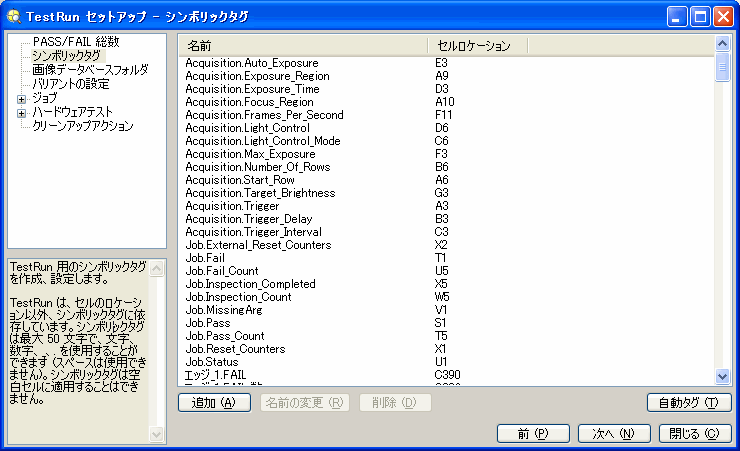Sort list by 名前 column header
740x451 pixels.
point(302,46)
